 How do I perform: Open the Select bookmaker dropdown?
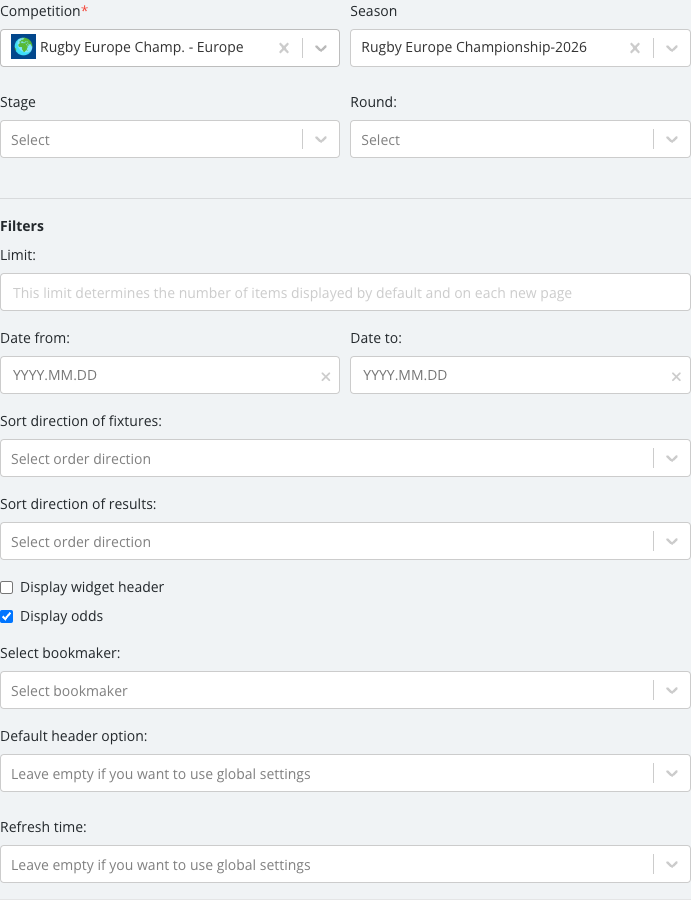pyautogui.click(x=345, y=690)
